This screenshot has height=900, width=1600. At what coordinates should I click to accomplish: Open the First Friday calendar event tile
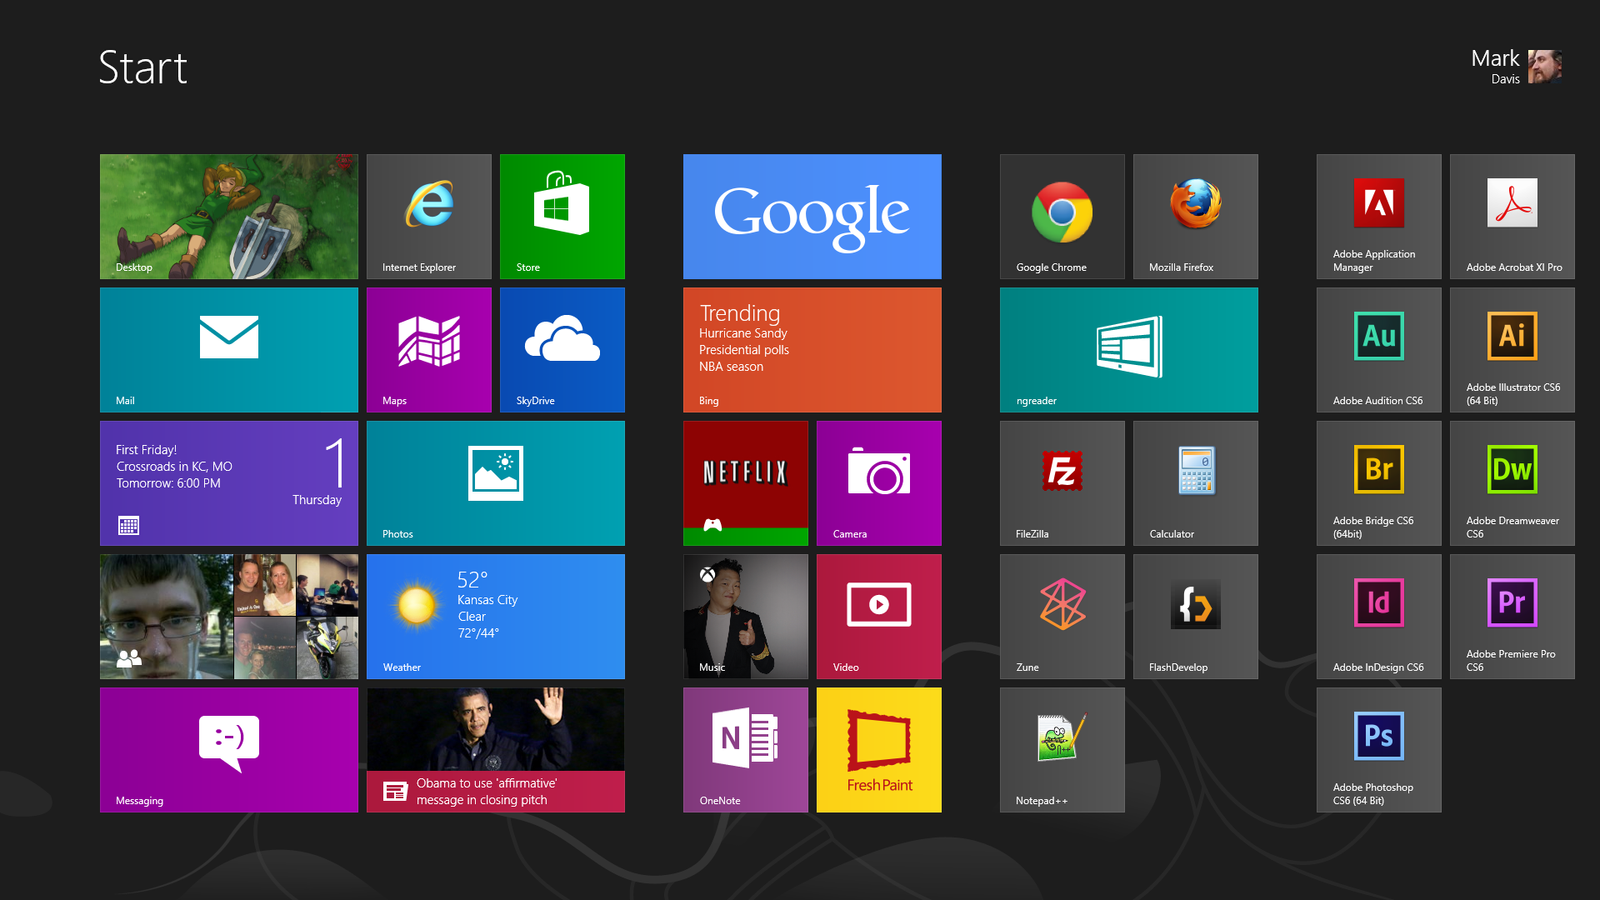[229, 483]
